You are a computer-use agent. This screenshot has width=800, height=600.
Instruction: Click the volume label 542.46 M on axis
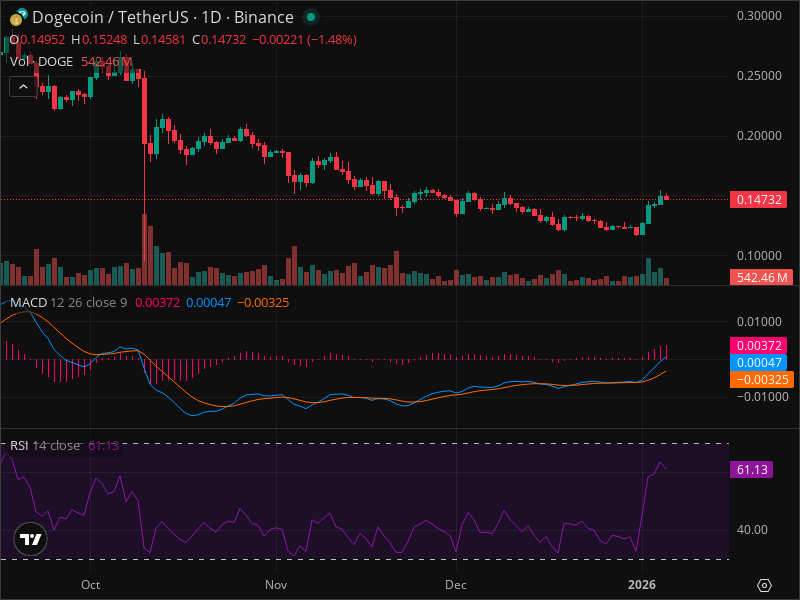click(761, 278)
